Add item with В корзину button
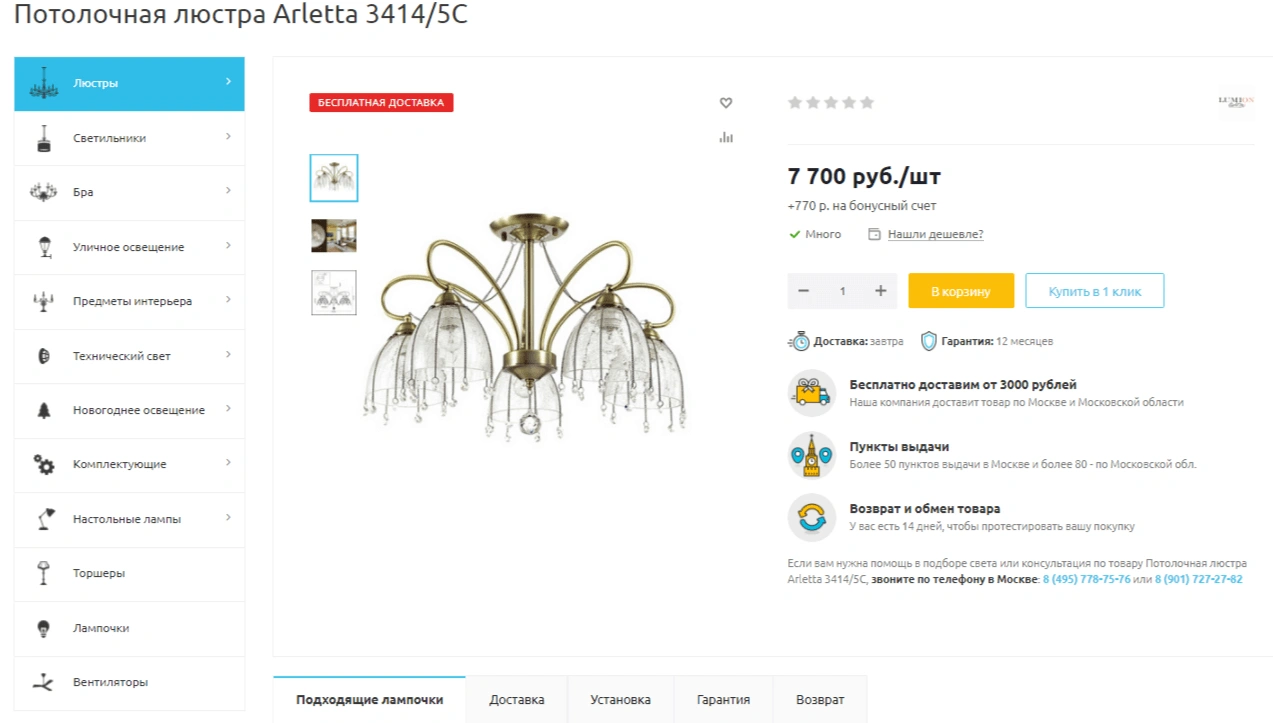1273x723 pixels. [961, 291]
